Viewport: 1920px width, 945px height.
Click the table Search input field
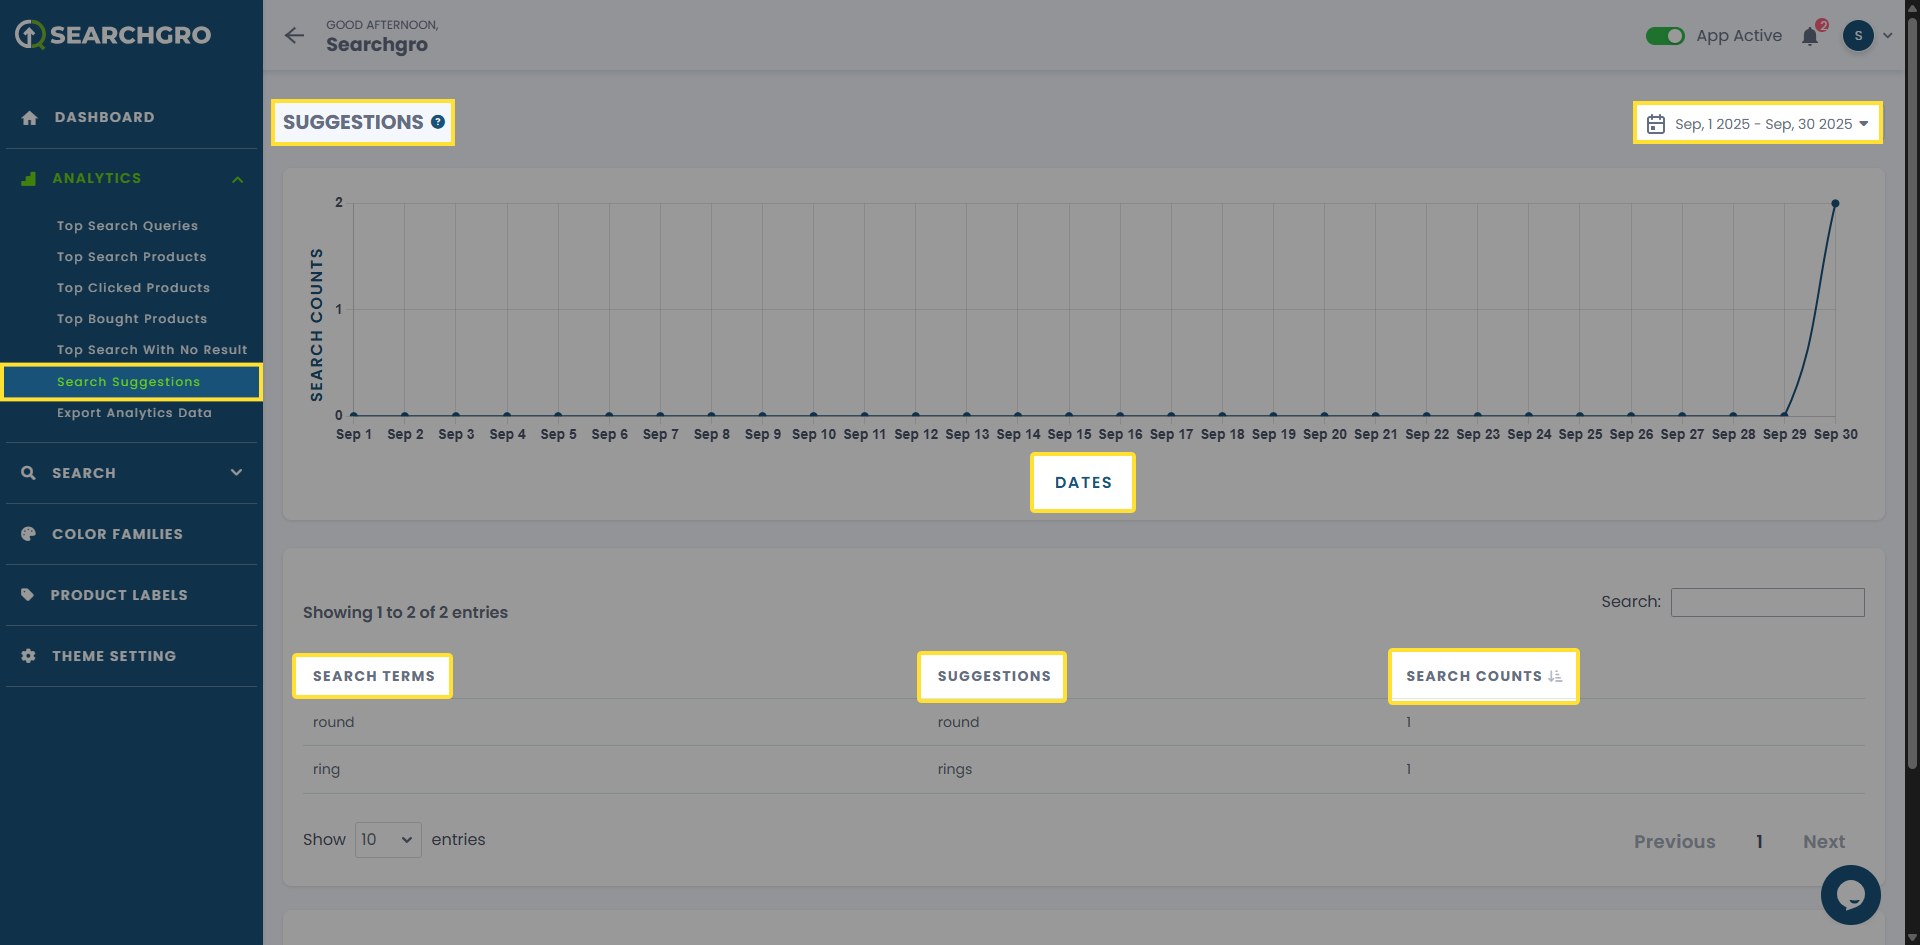pyautogui.click(x=1767, y=602)
